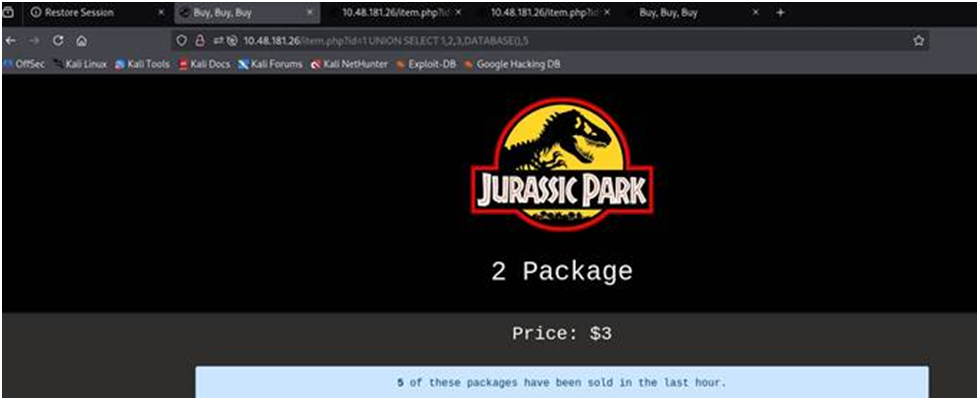The image size is (979, 400).
Task: Open the browser home page
Action: 81,41
